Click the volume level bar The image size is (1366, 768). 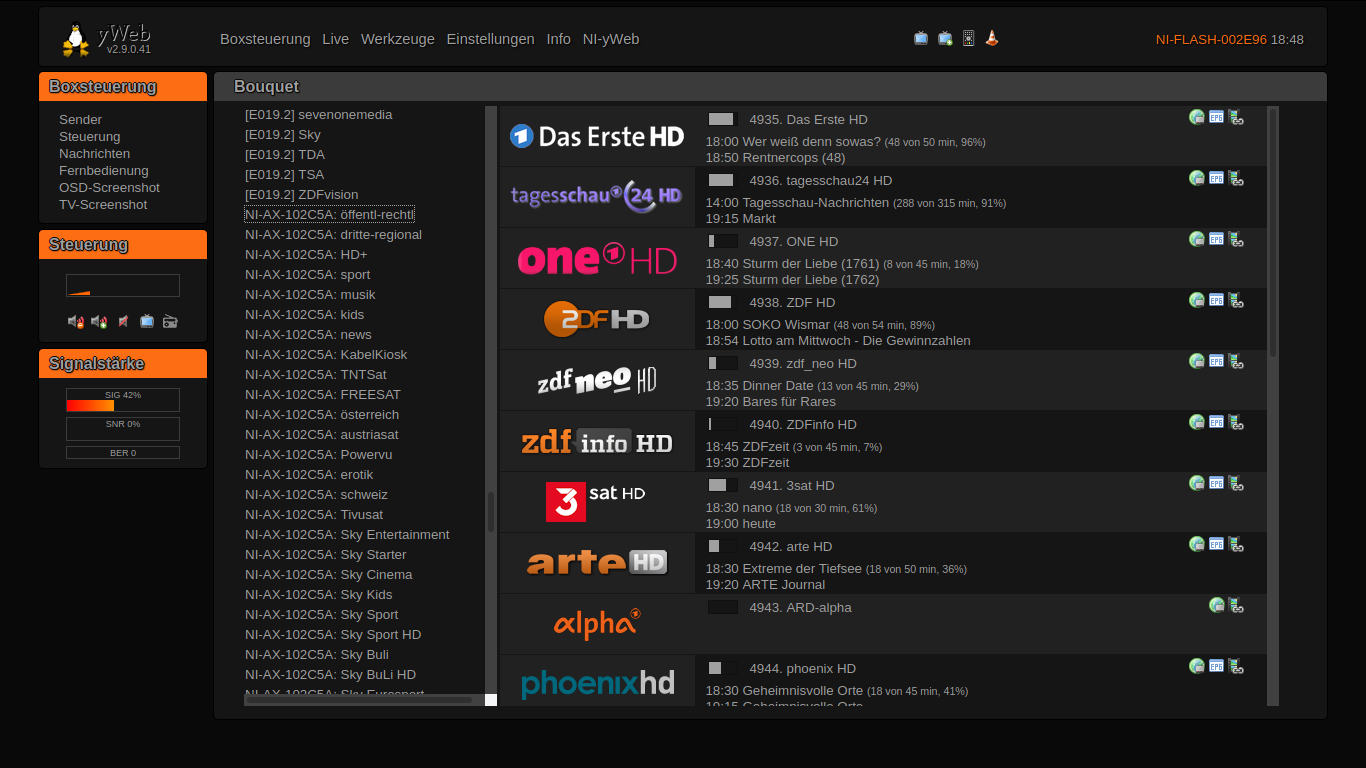click(123, 286)
